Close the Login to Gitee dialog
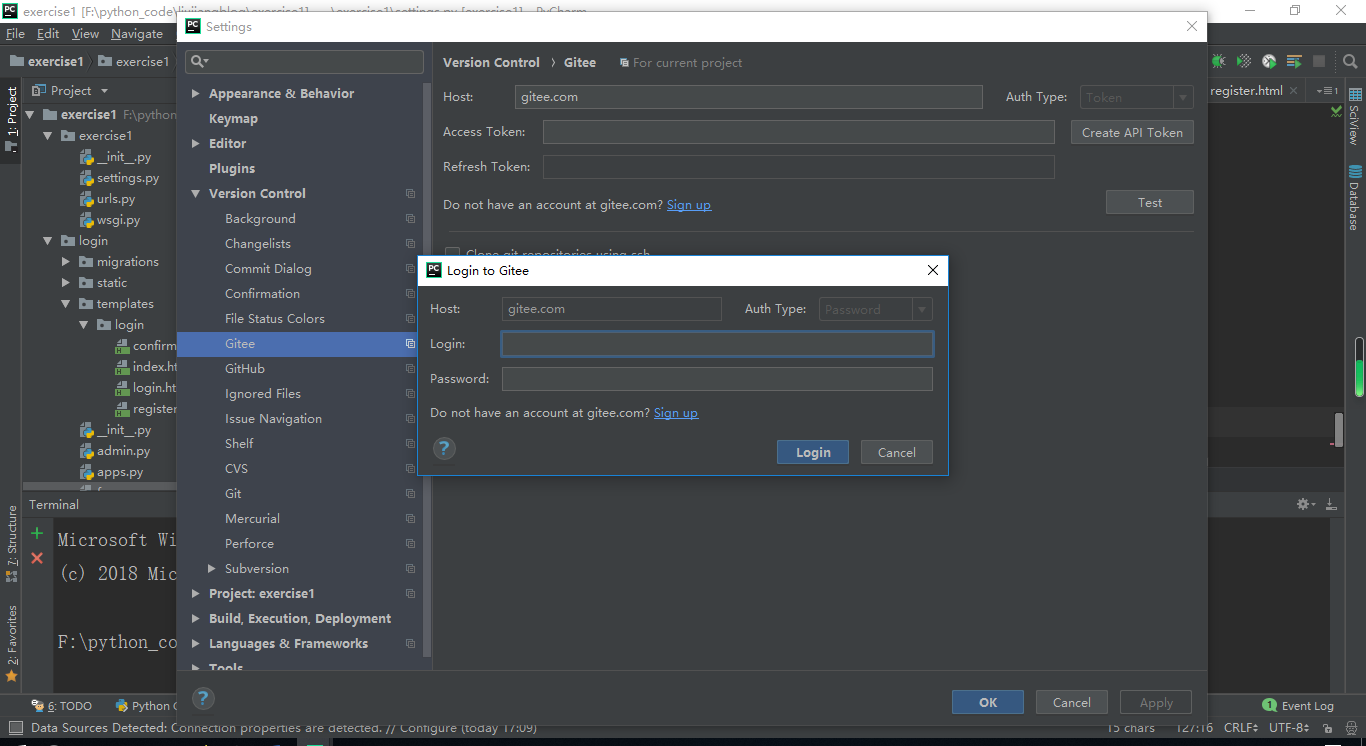 [x=933, y=270]
